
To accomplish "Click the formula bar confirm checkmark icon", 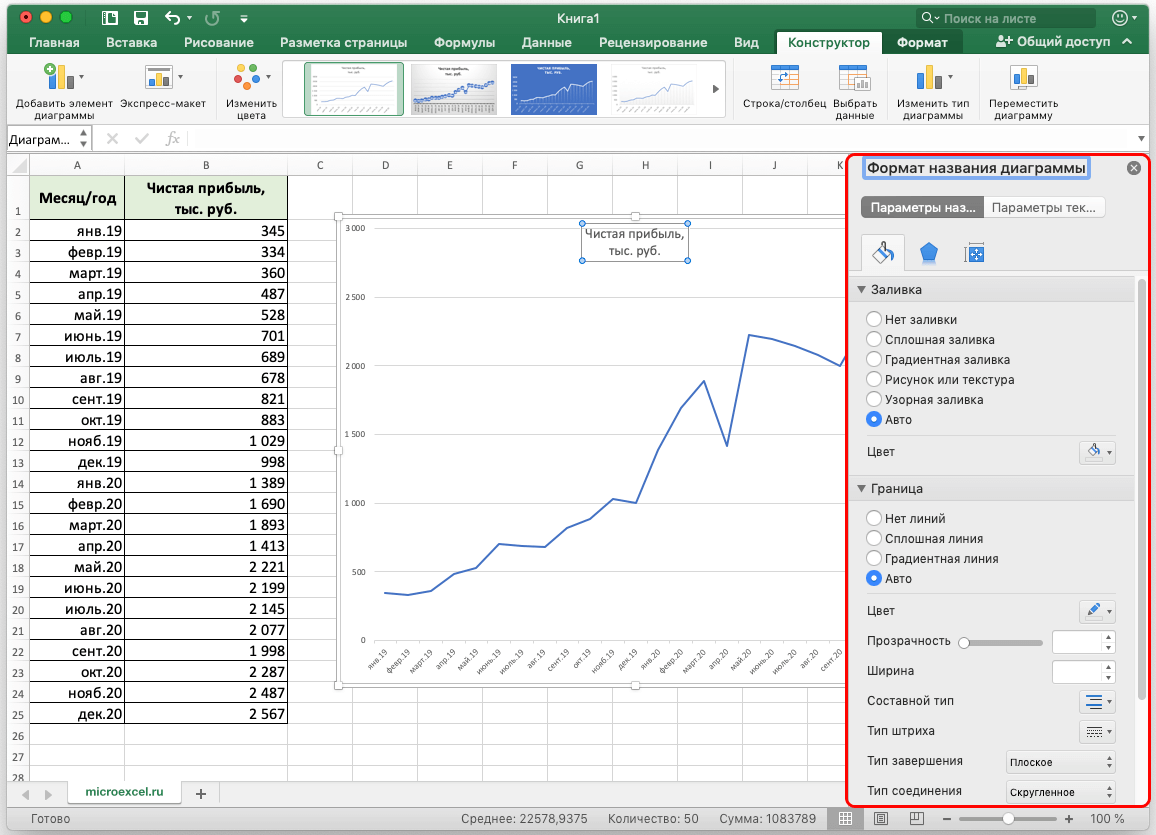I will (x=142, y=139).
